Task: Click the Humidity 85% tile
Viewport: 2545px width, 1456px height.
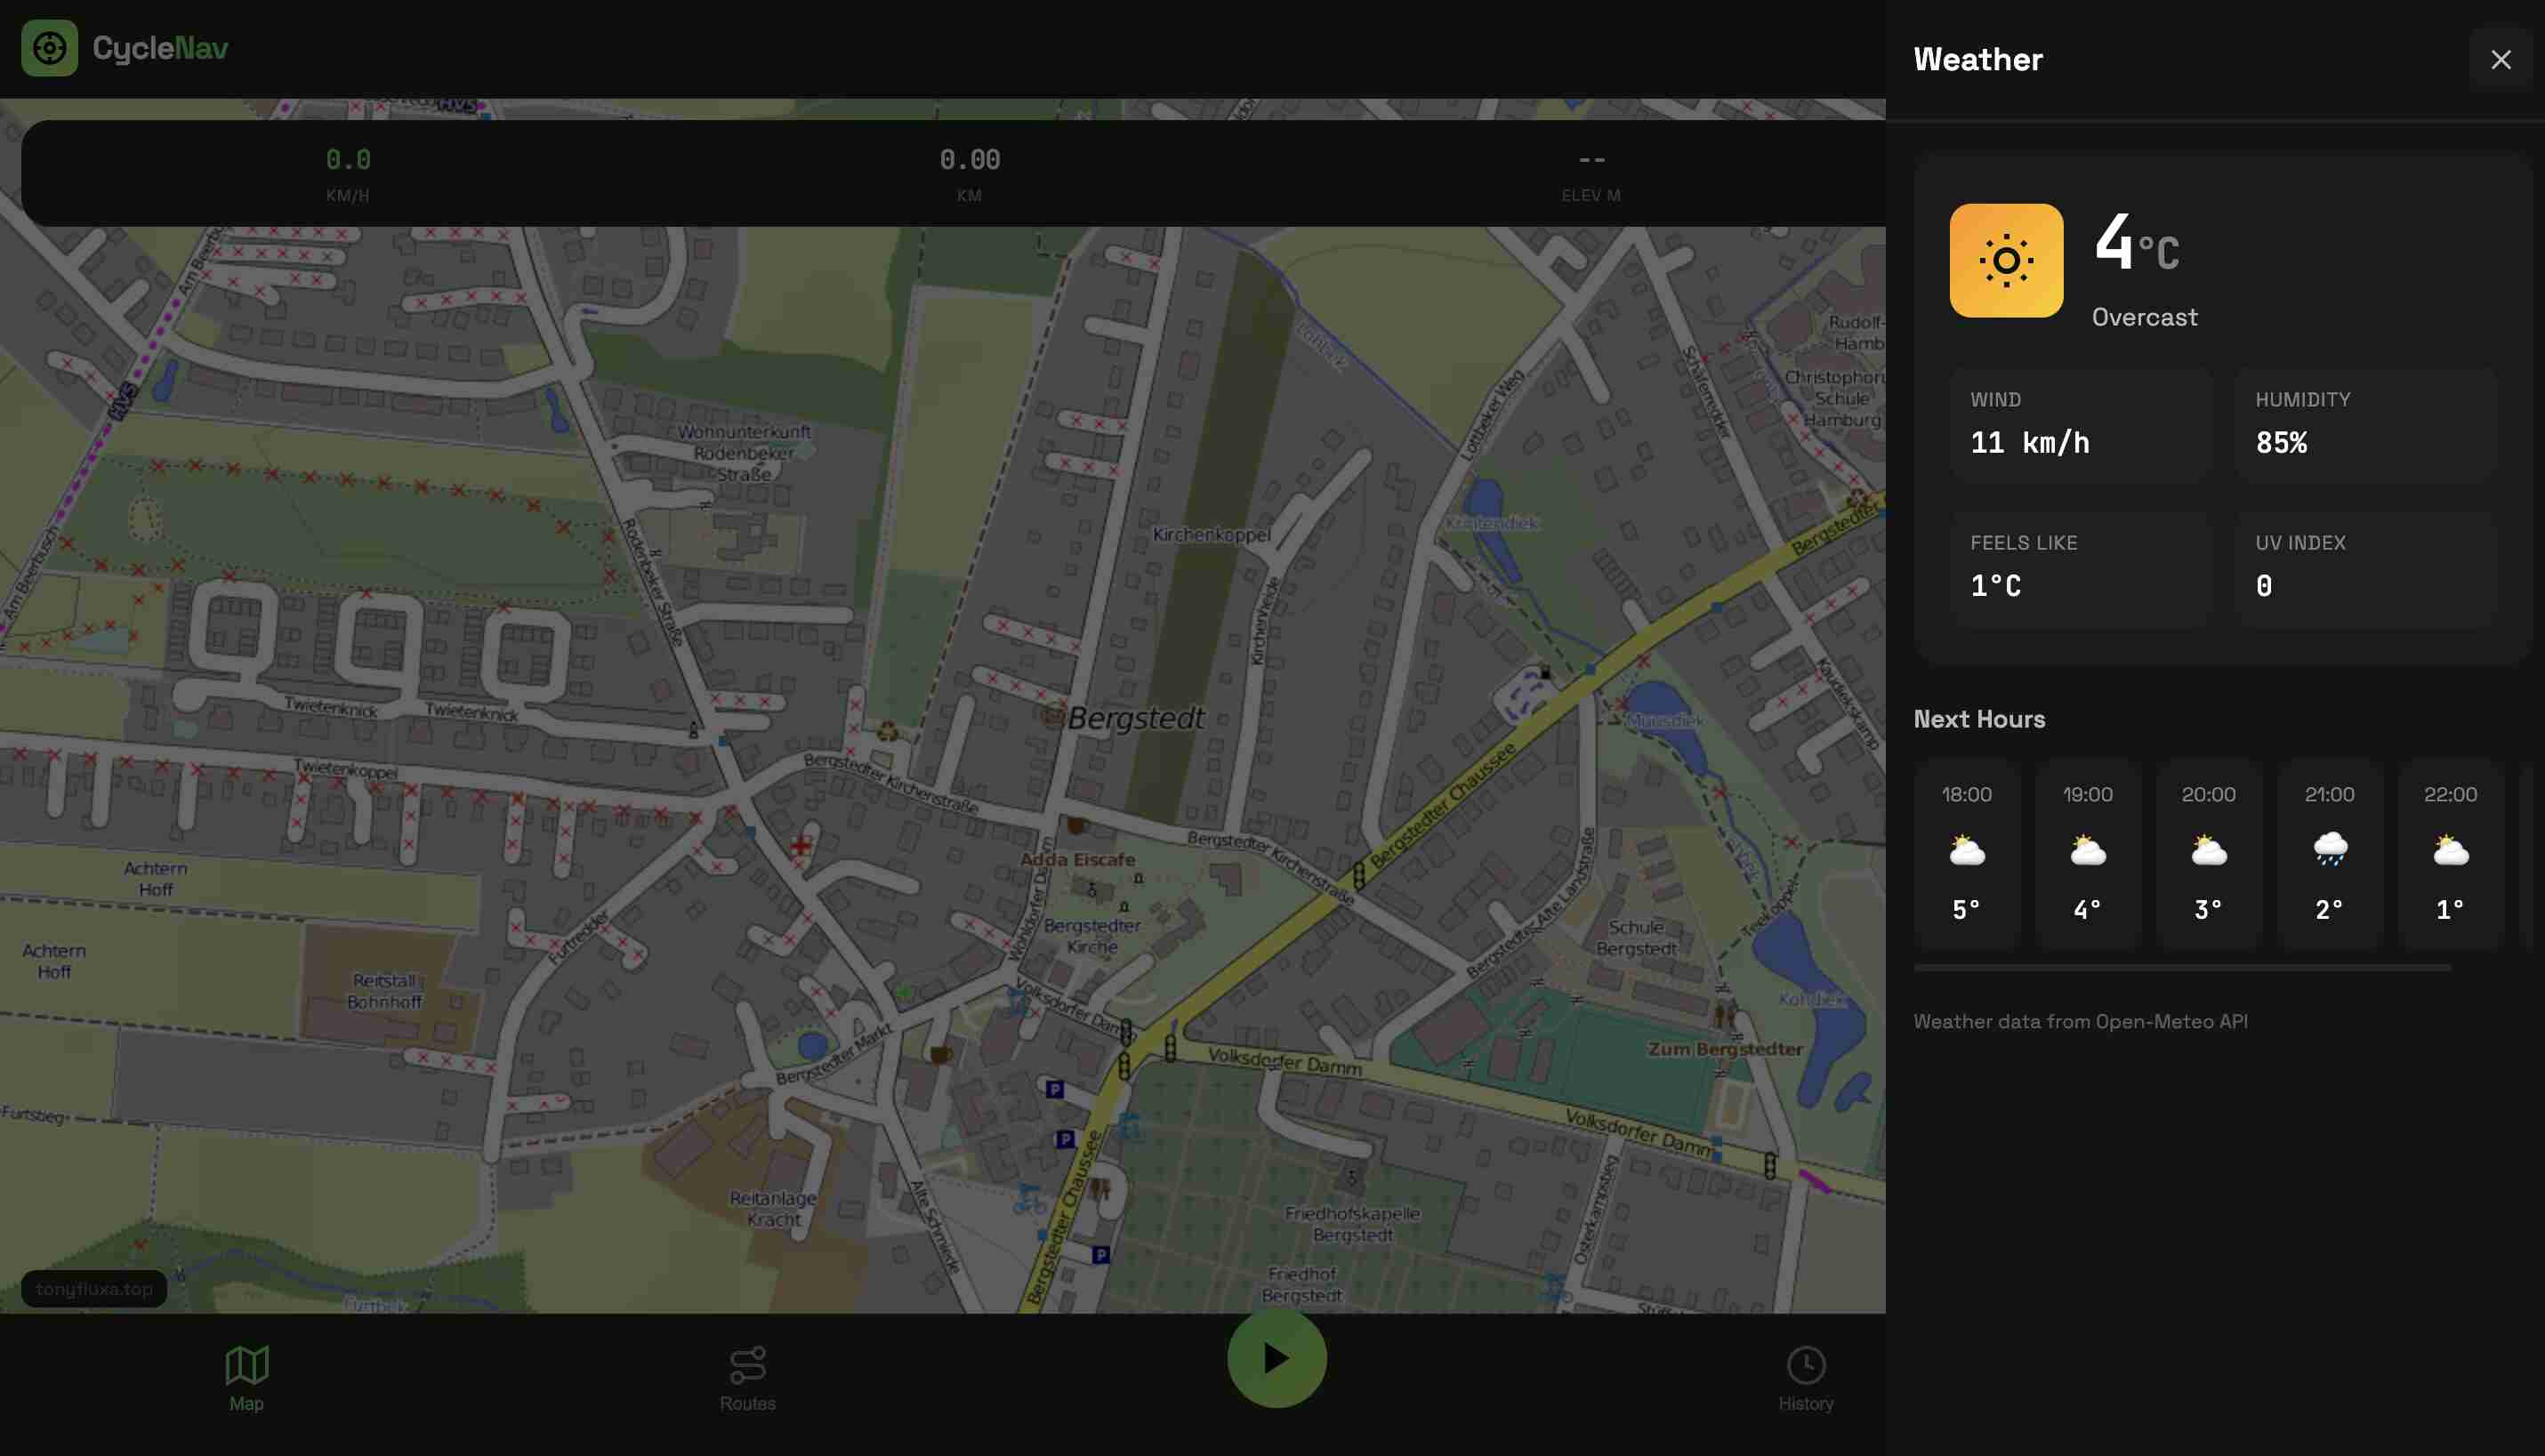Action: point(2365,426)
